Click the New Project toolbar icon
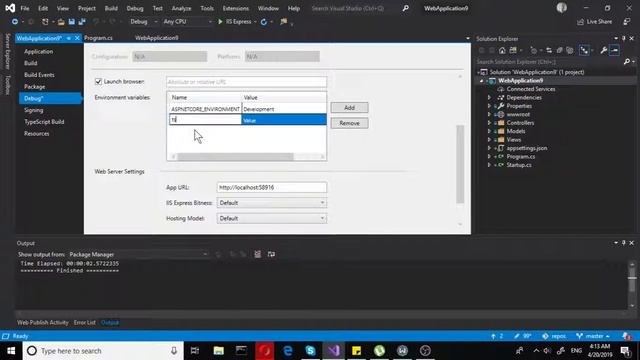Image resolution: width=640 pixels, height=360 pixels. [45, 22]
